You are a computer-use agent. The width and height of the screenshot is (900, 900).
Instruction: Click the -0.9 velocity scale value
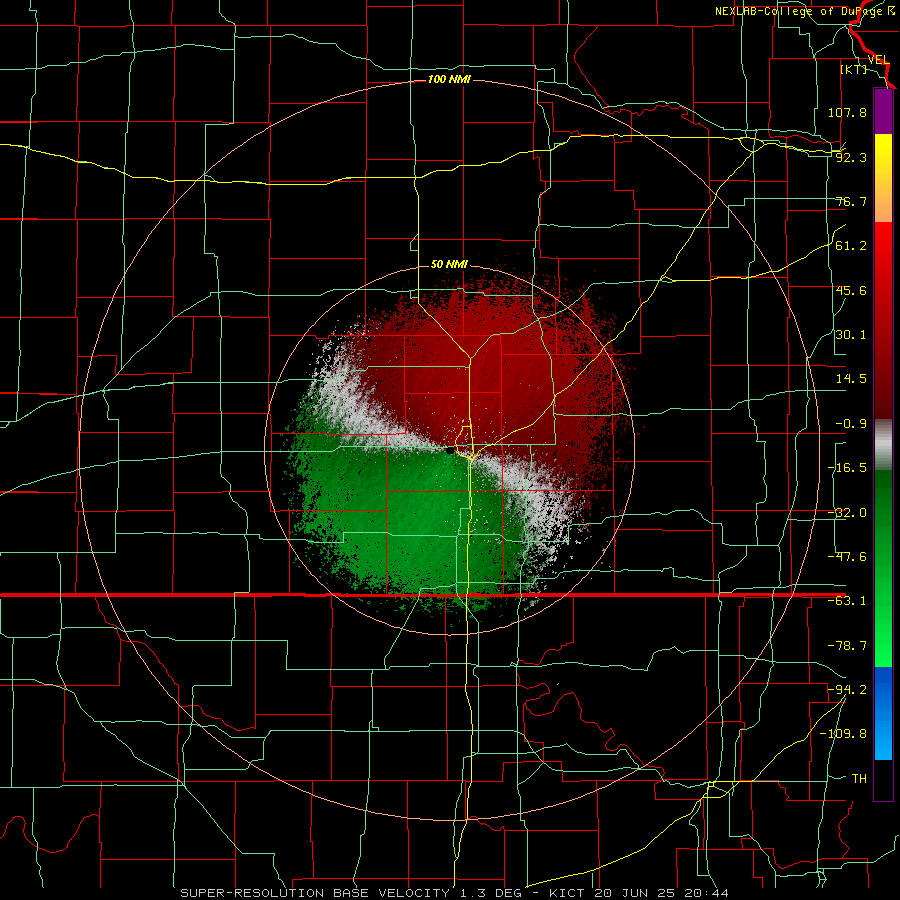tap(851, 424)
